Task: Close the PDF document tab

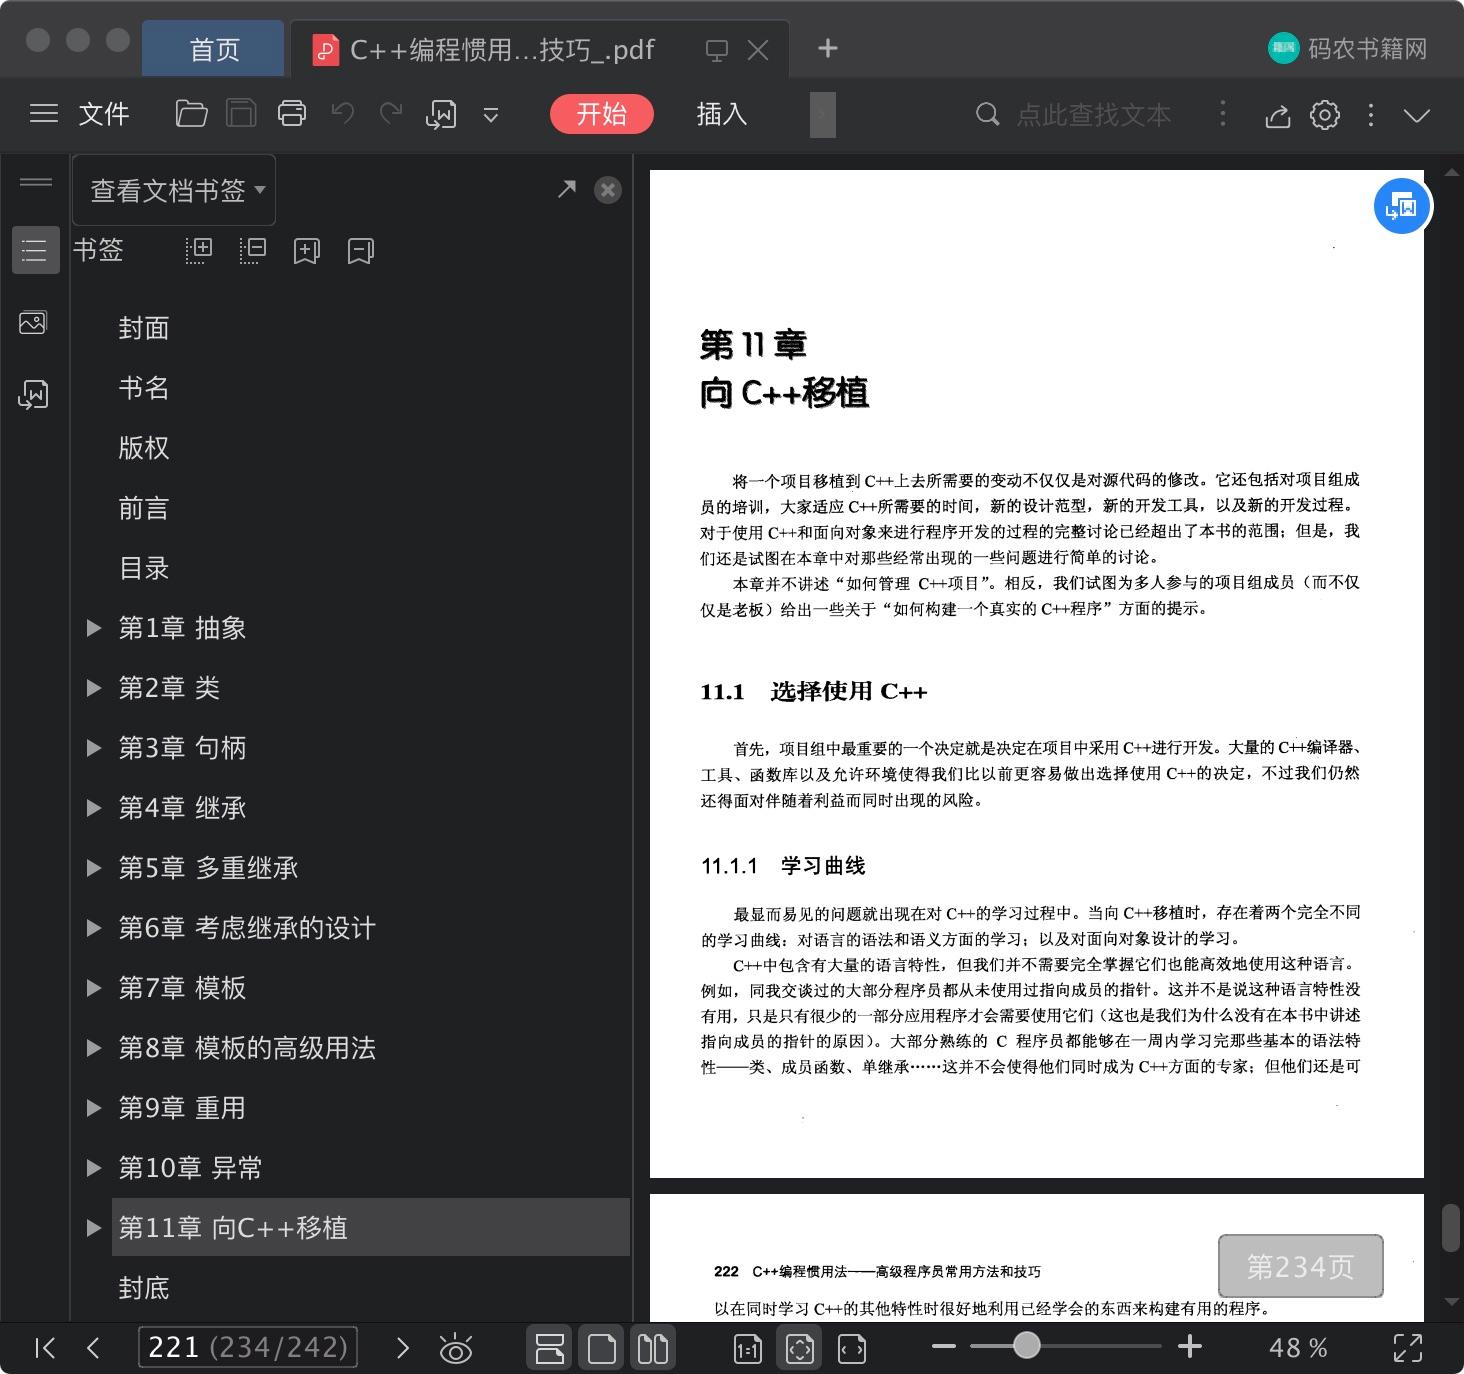Action: [x=759, y=50]
